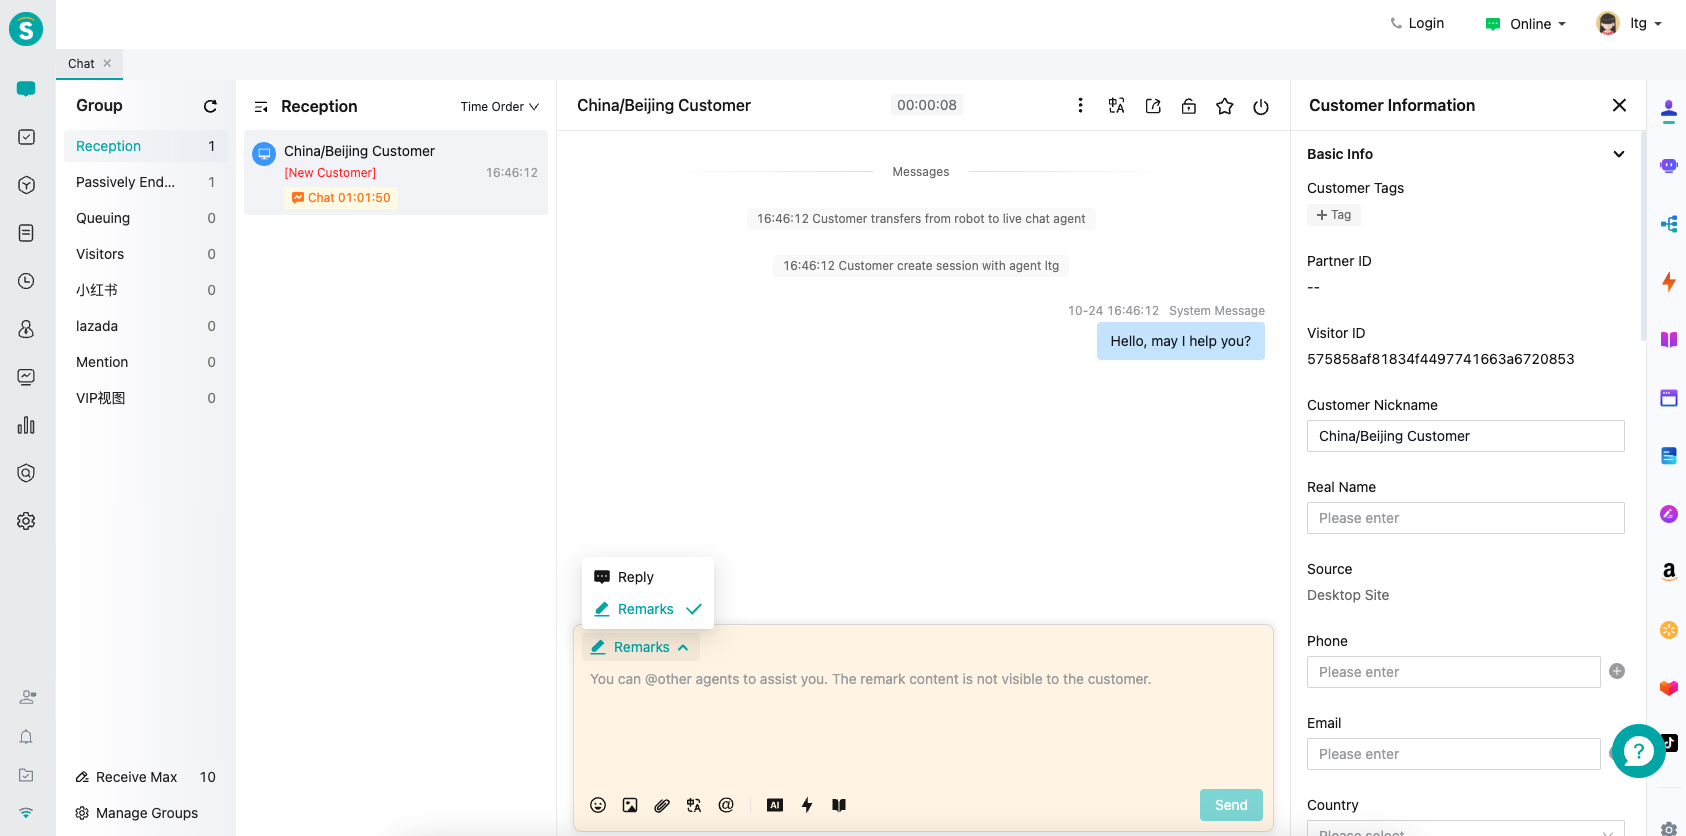Screen dimensions: 1686x836
Task: Refresh the Group list
Action: (x=210, y=106)
